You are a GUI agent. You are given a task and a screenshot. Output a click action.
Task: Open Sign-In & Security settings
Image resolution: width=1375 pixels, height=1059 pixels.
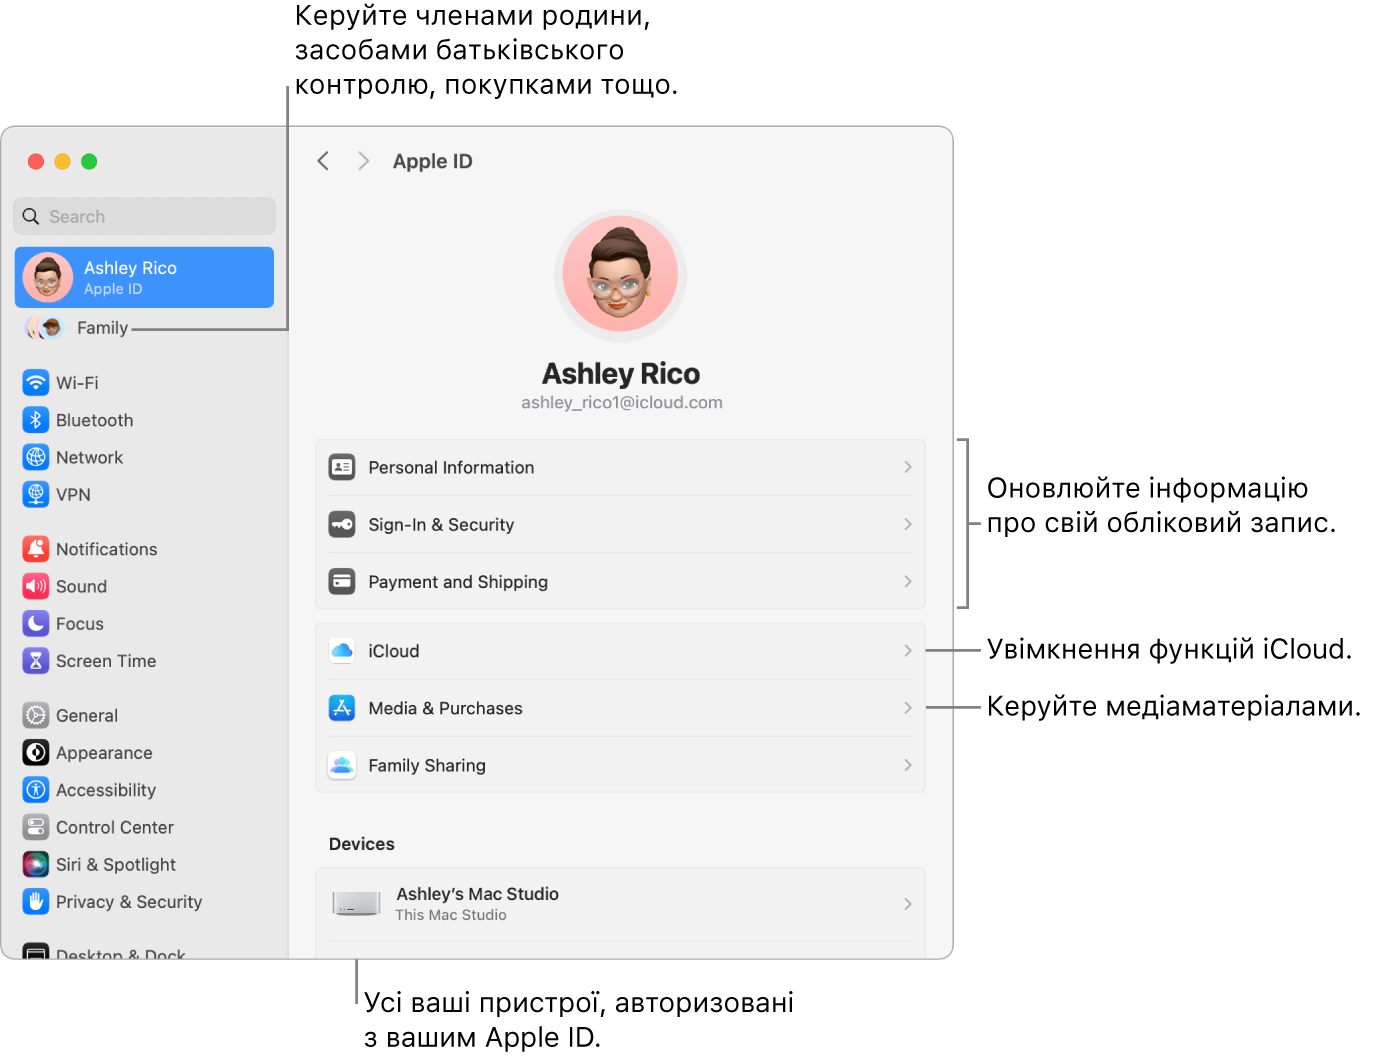pos(620,524)
